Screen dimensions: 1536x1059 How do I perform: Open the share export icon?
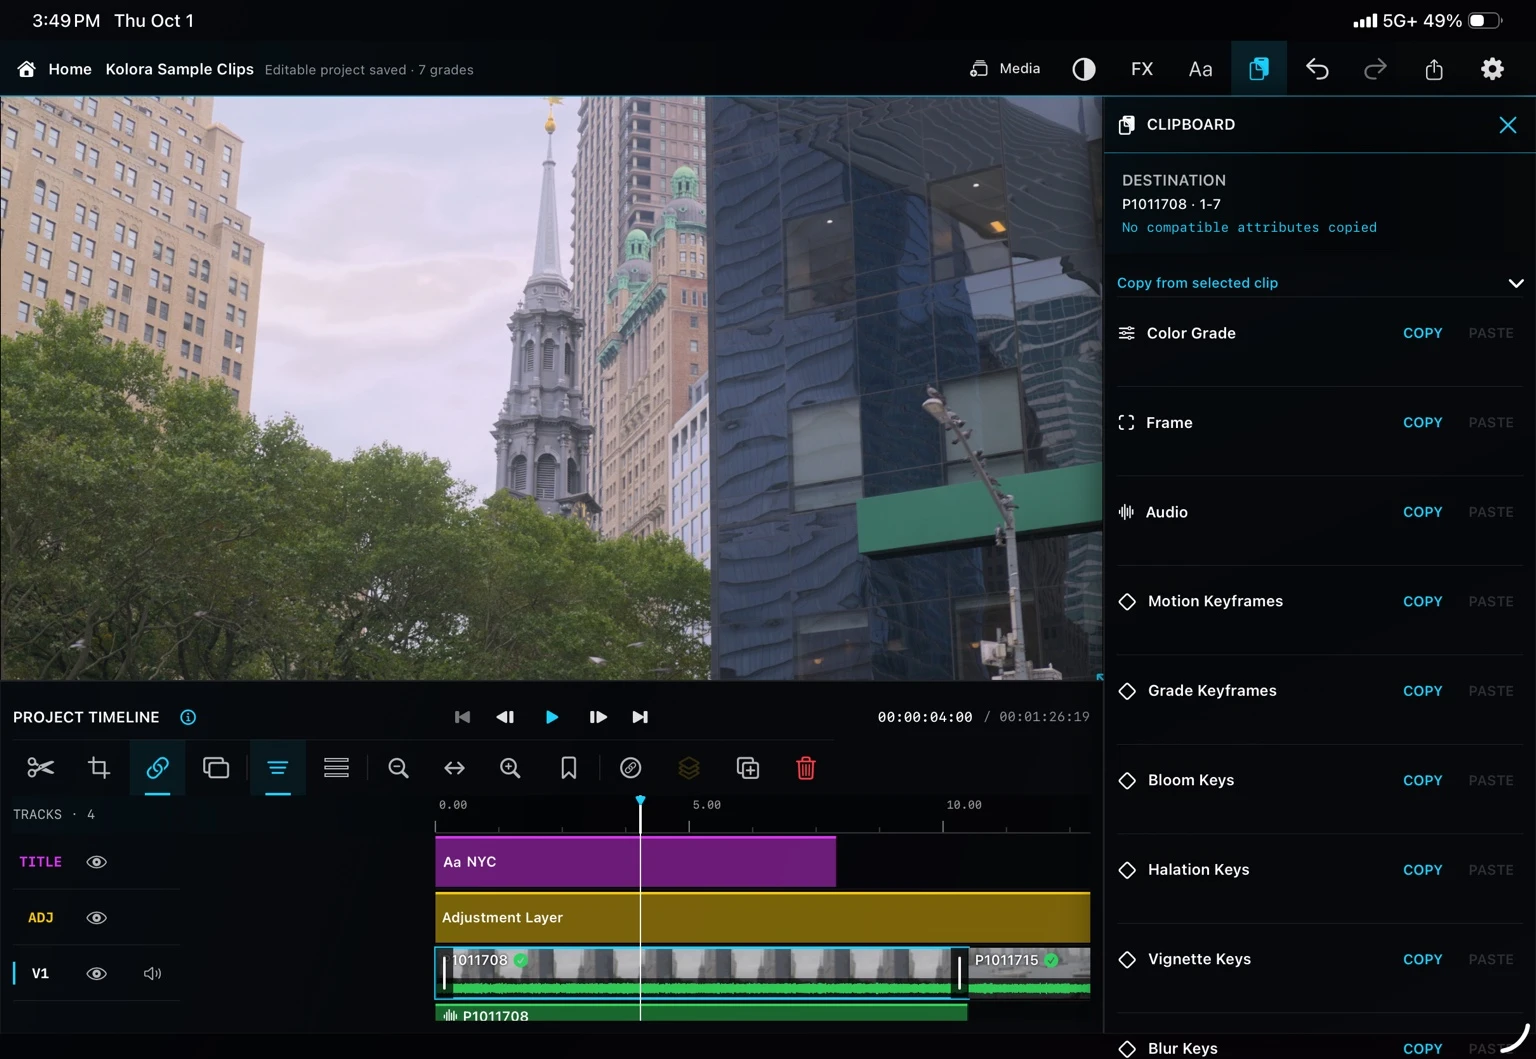click(x=1434, y=69)
